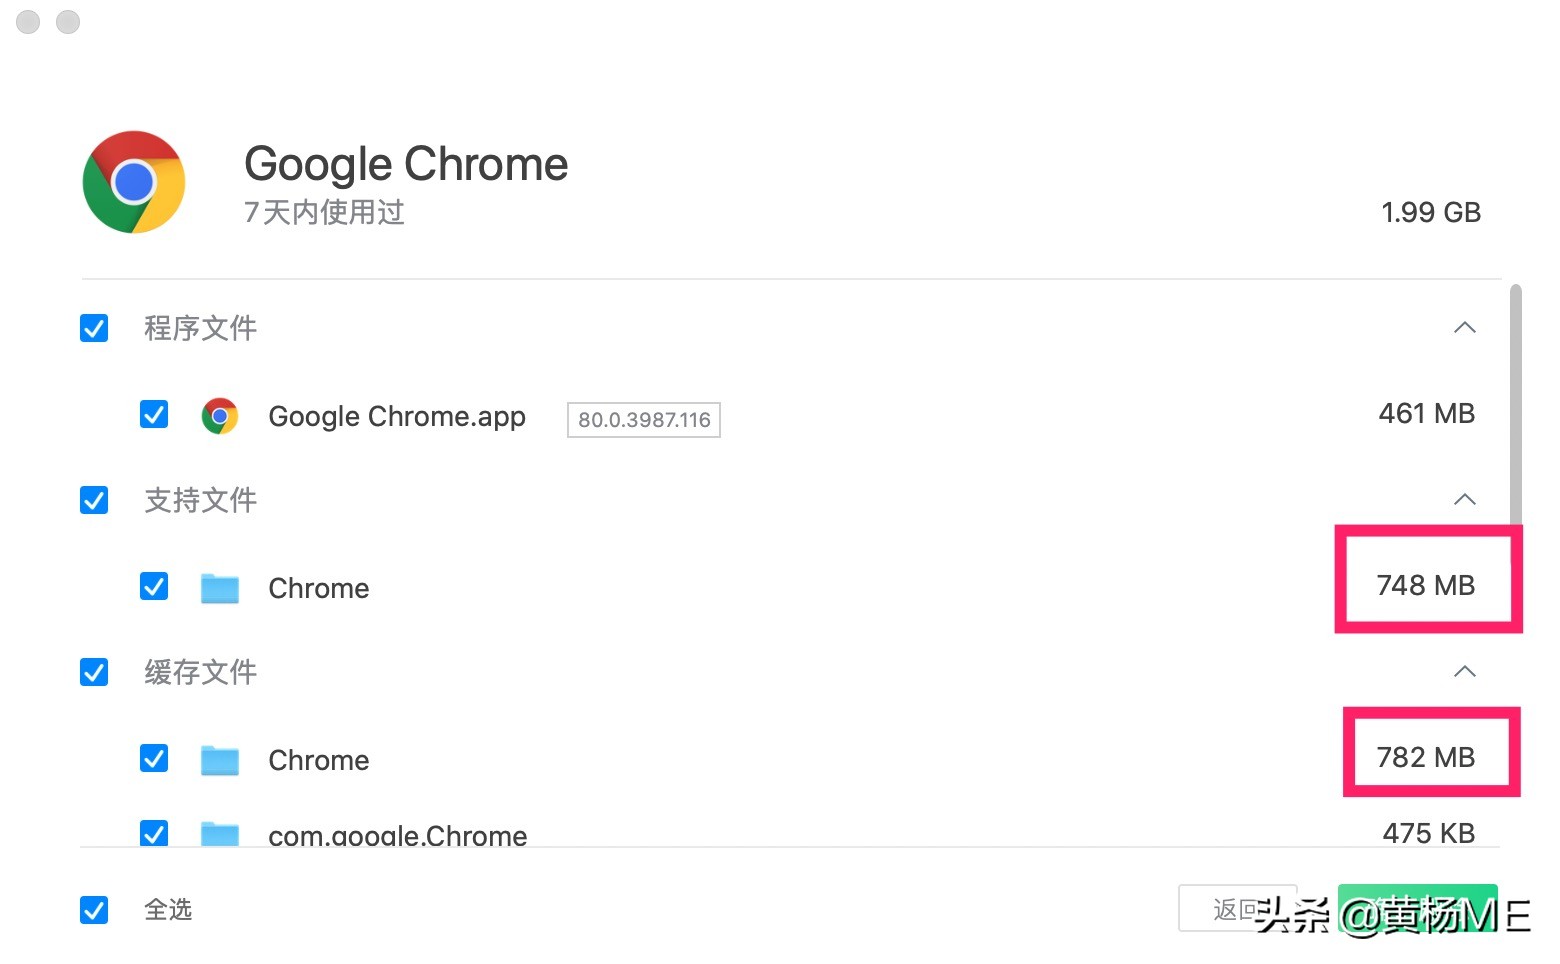This screenshot has width=1560, height=964.
Task: Collapse the 缓存文件 section
Action: point(1464,672)
